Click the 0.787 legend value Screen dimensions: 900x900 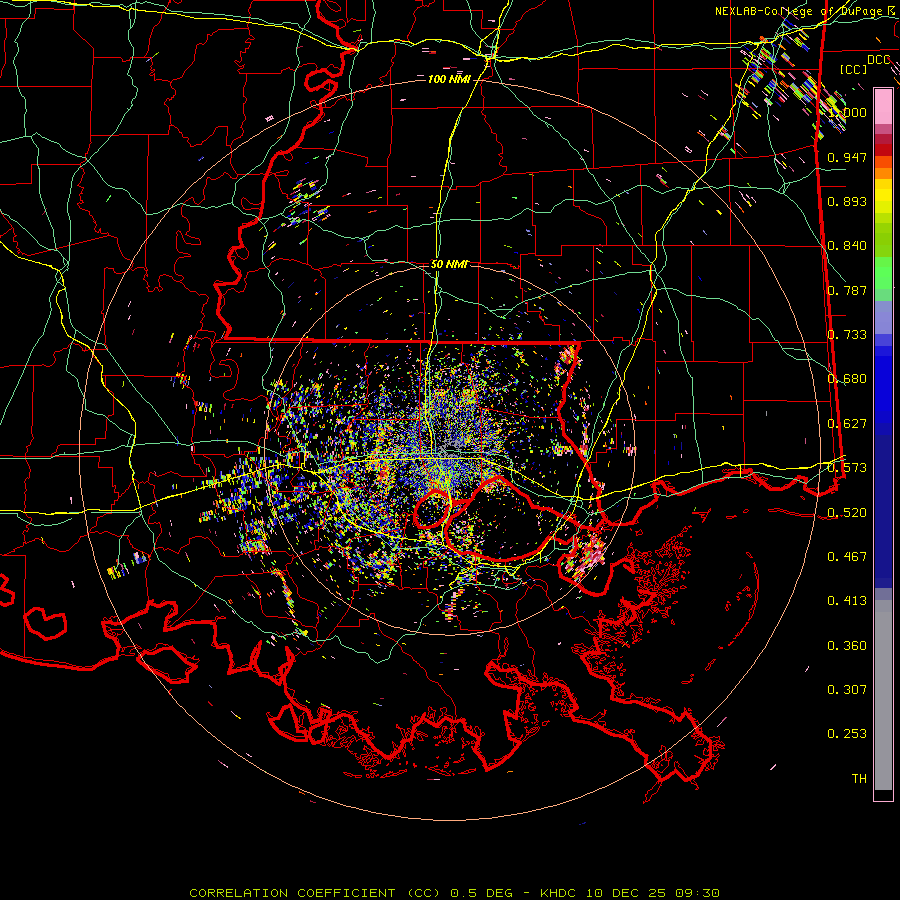pyautogui.click(x=847, y=290)
